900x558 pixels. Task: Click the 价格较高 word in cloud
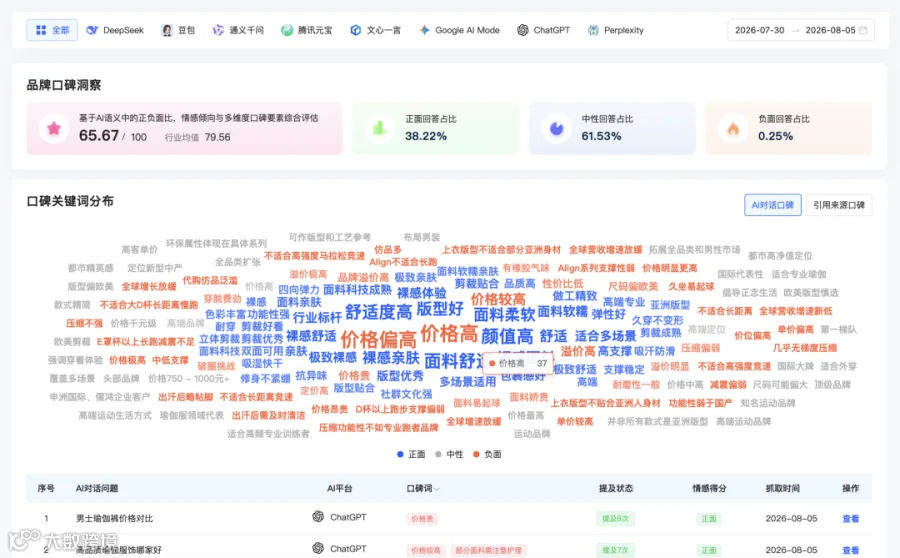point(498,299)
